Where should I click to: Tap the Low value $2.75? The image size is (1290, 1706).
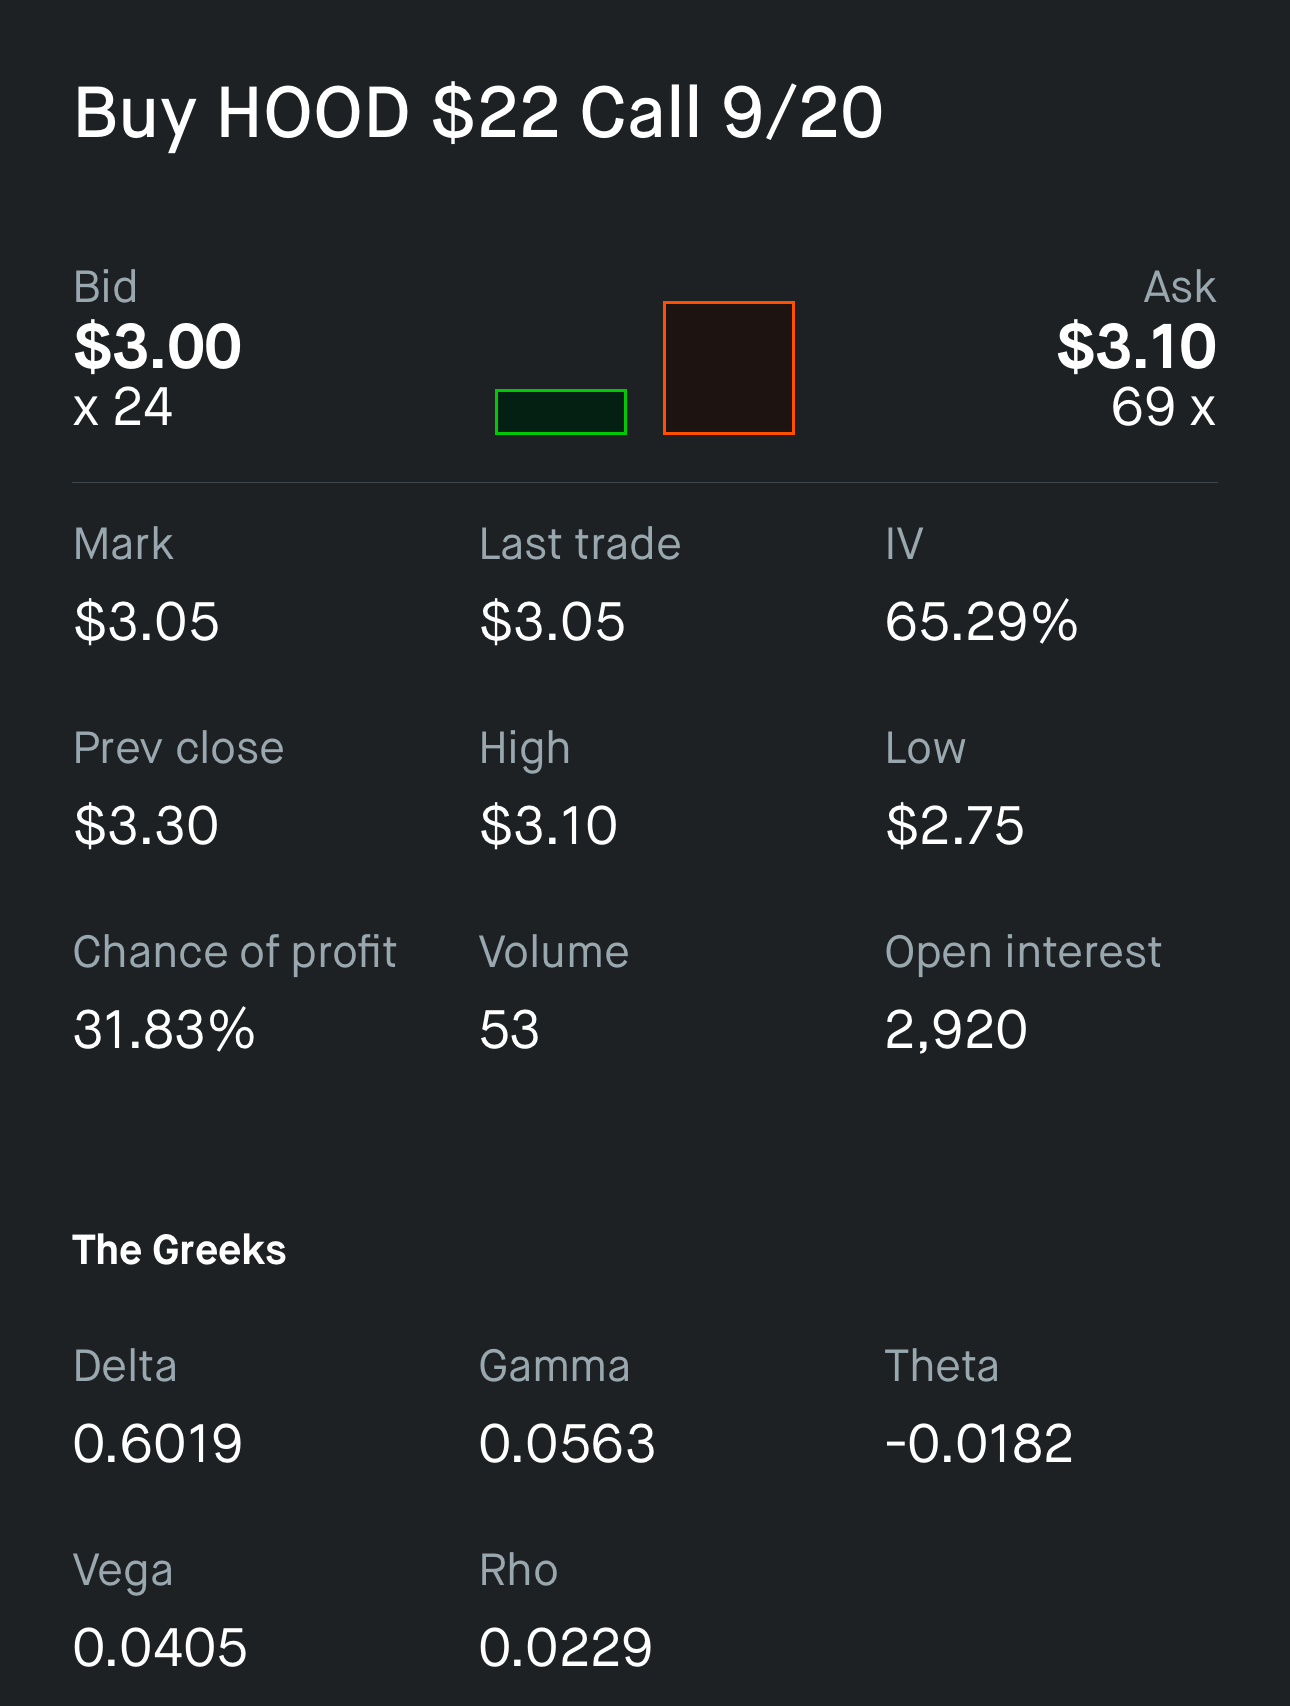955,826
